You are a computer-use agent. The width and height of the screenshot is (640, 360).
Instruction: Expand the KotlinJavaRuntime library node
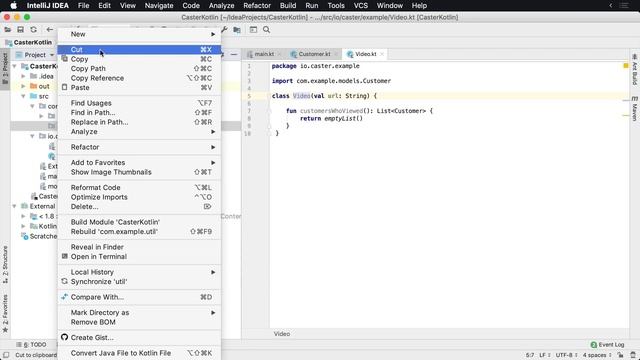(23, 226)
